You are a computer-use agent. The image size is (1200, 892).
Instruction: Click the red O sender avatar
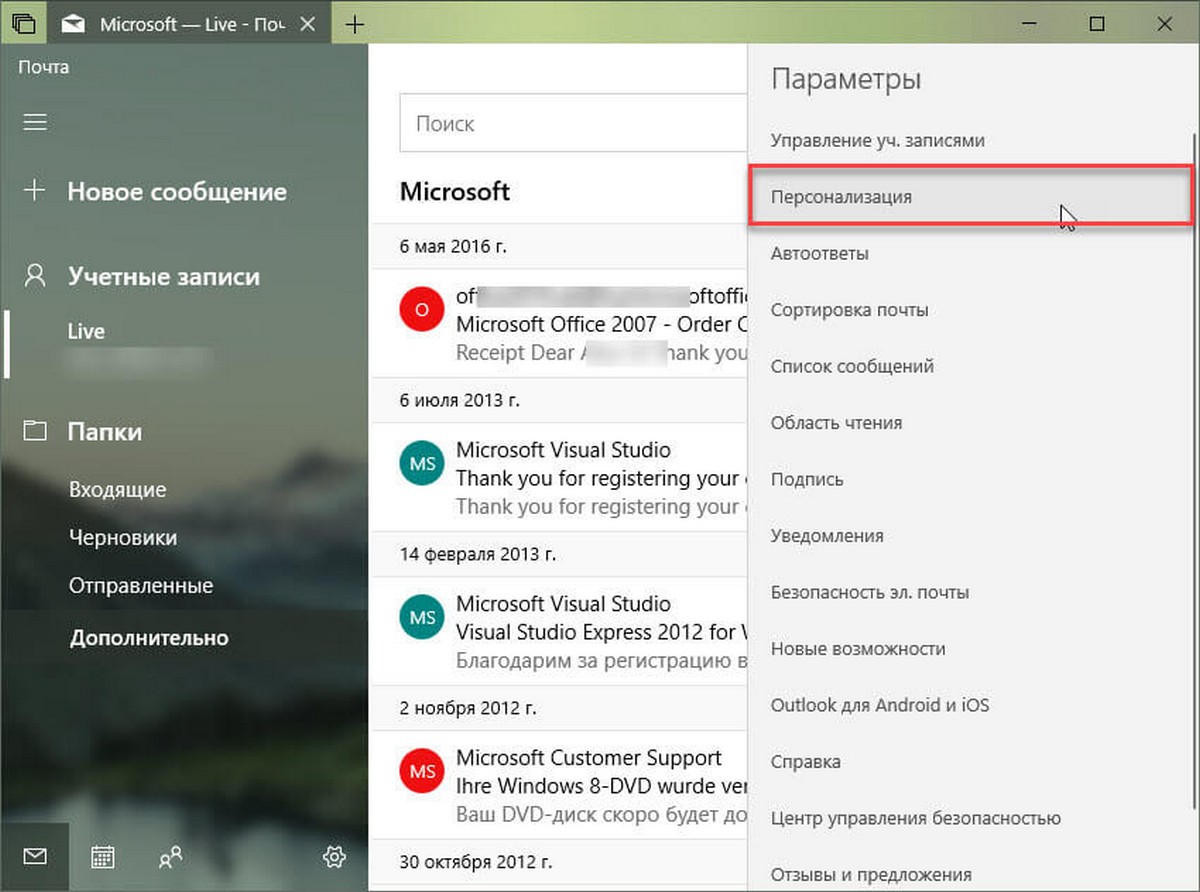pyautogui.click(x=421, y=310)
